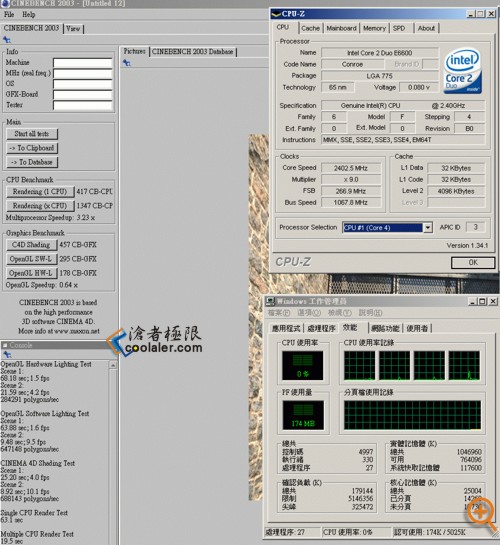The height and width of the screenshot is (545, 500).
Task: Click the PF 使用量 gauge showing 174 MB
Action: coord(303,415)
